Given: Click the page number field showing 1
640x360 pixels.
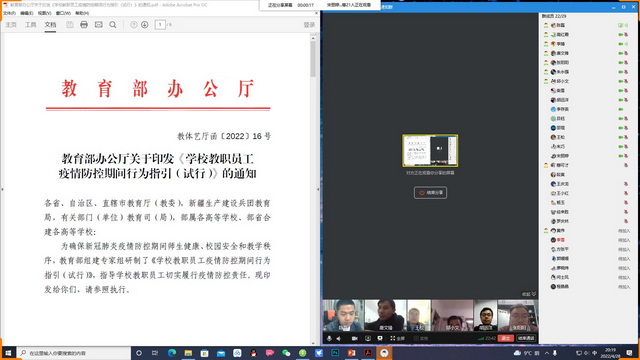Looking at the screenshot, I should (x=160, y=25).
